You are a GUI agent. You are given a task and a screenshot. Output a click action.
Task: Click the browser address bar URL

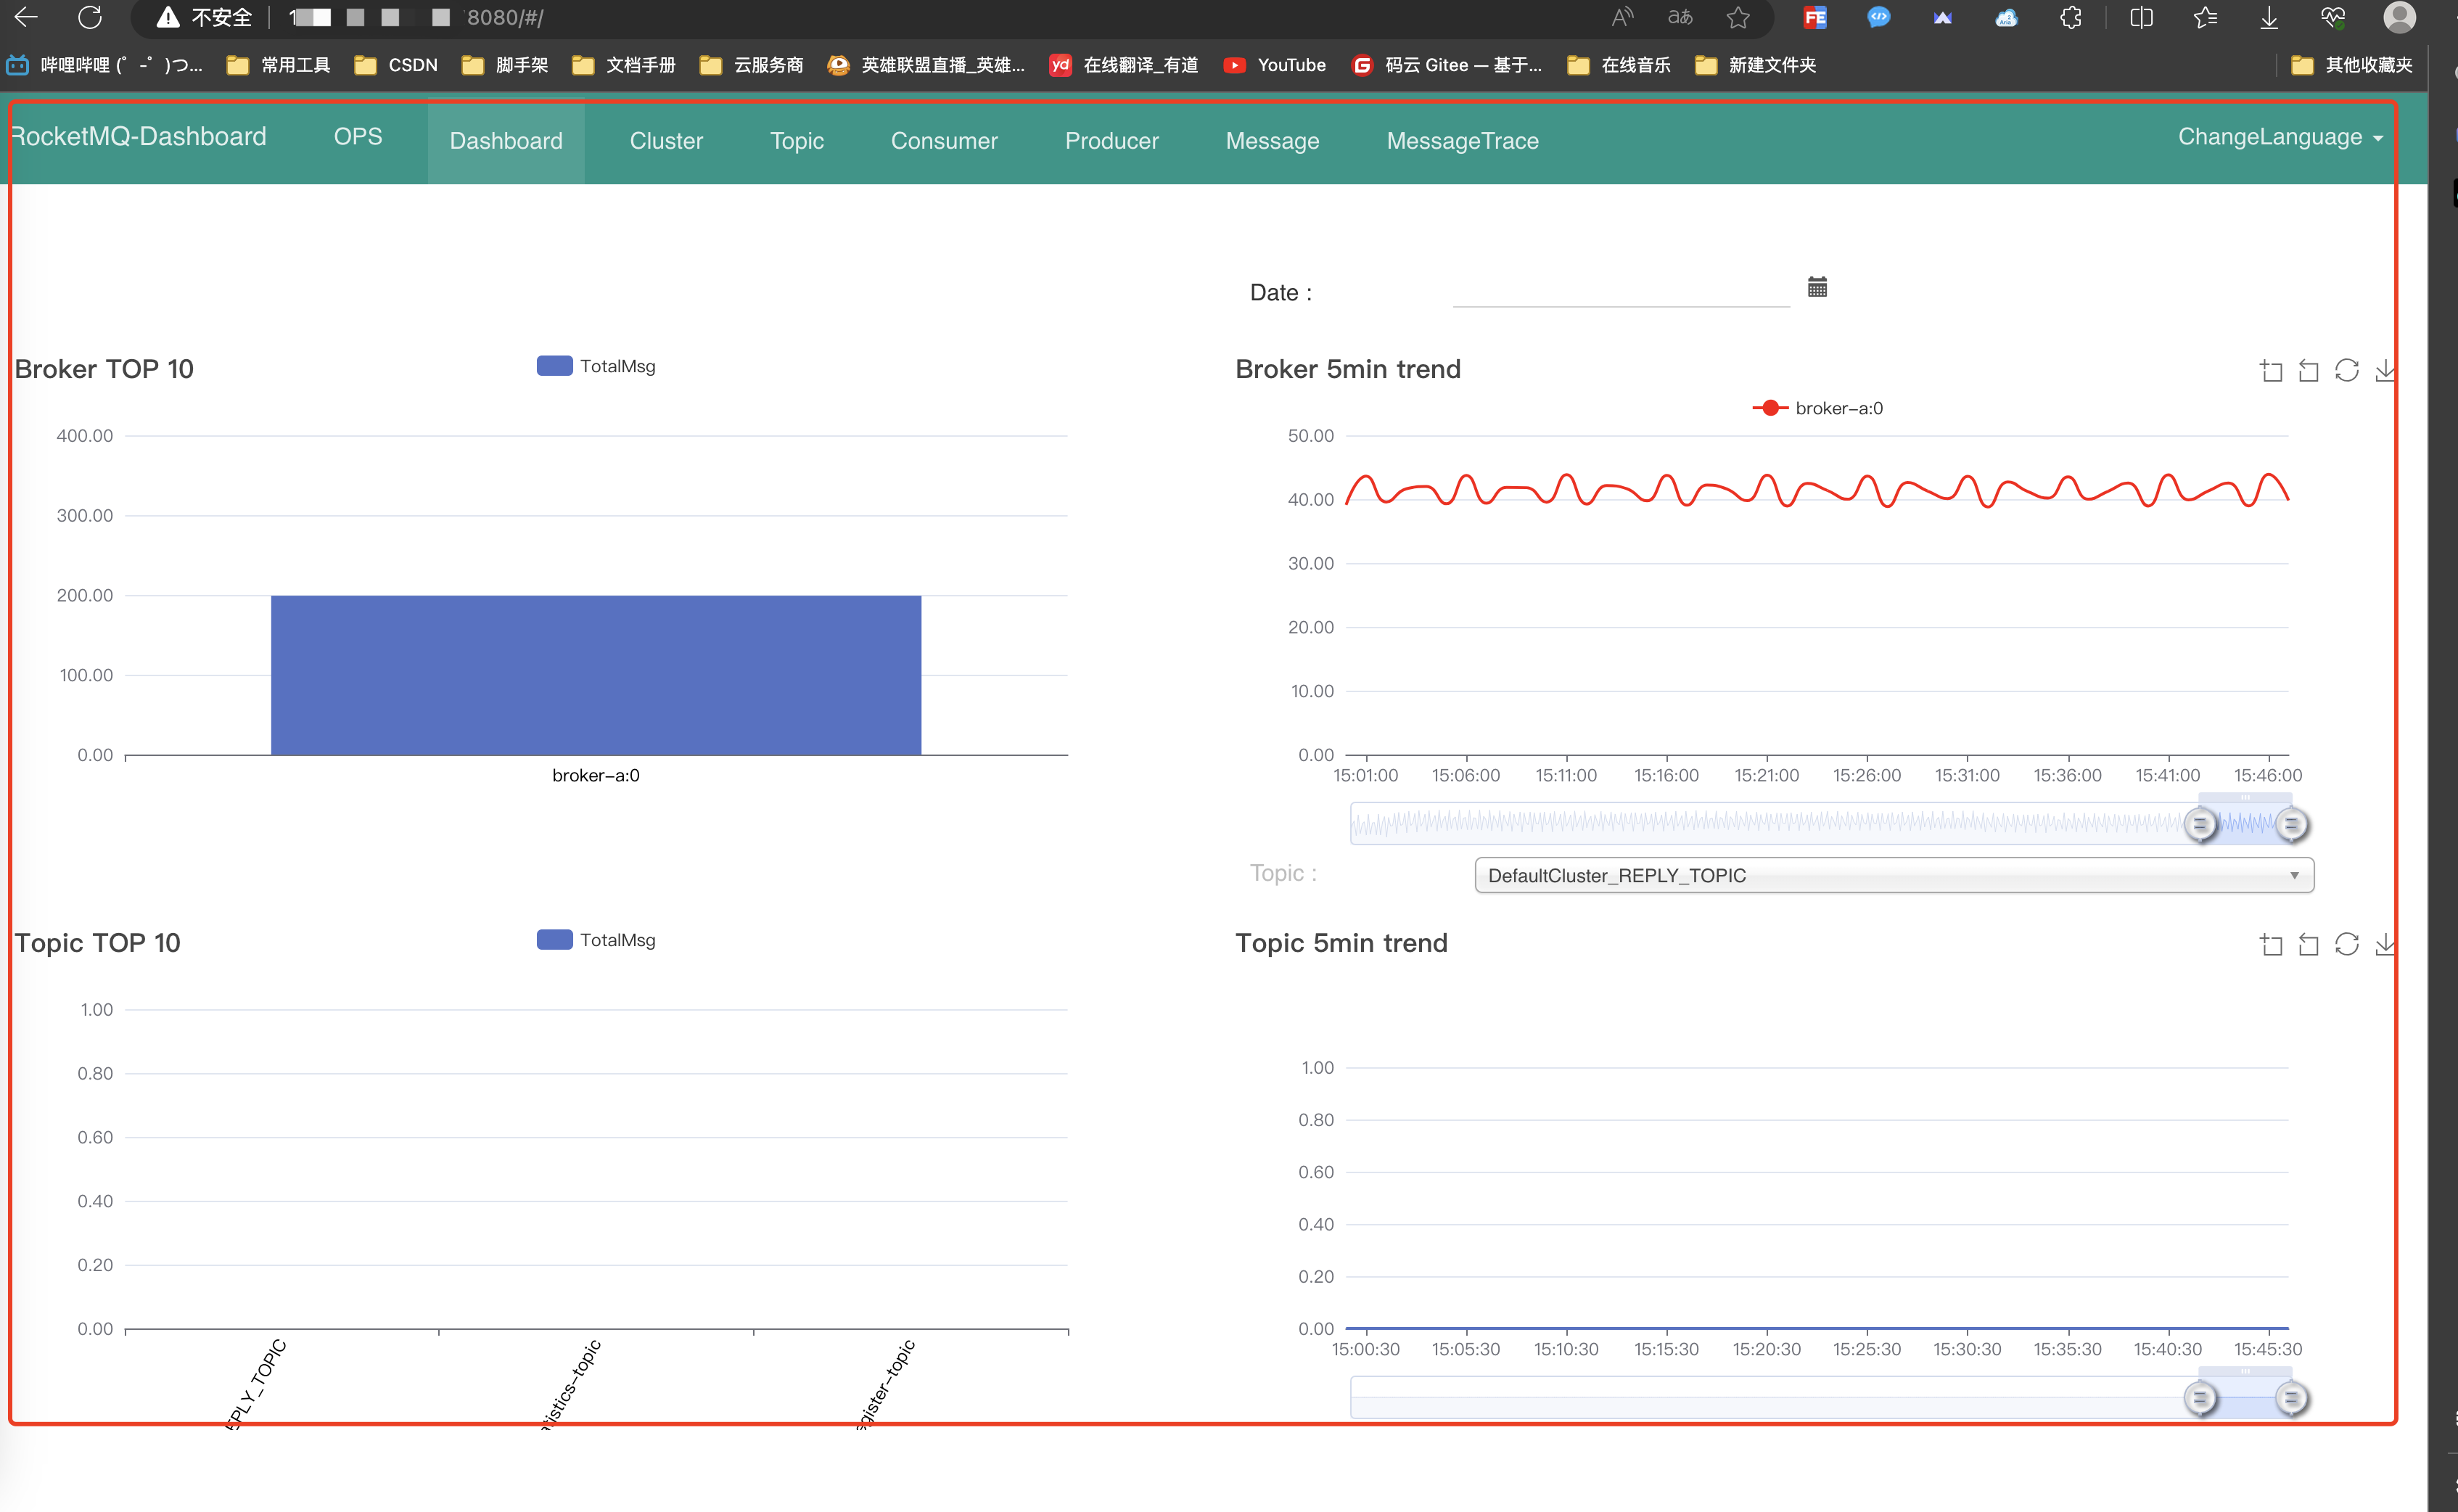coord(415,17)
